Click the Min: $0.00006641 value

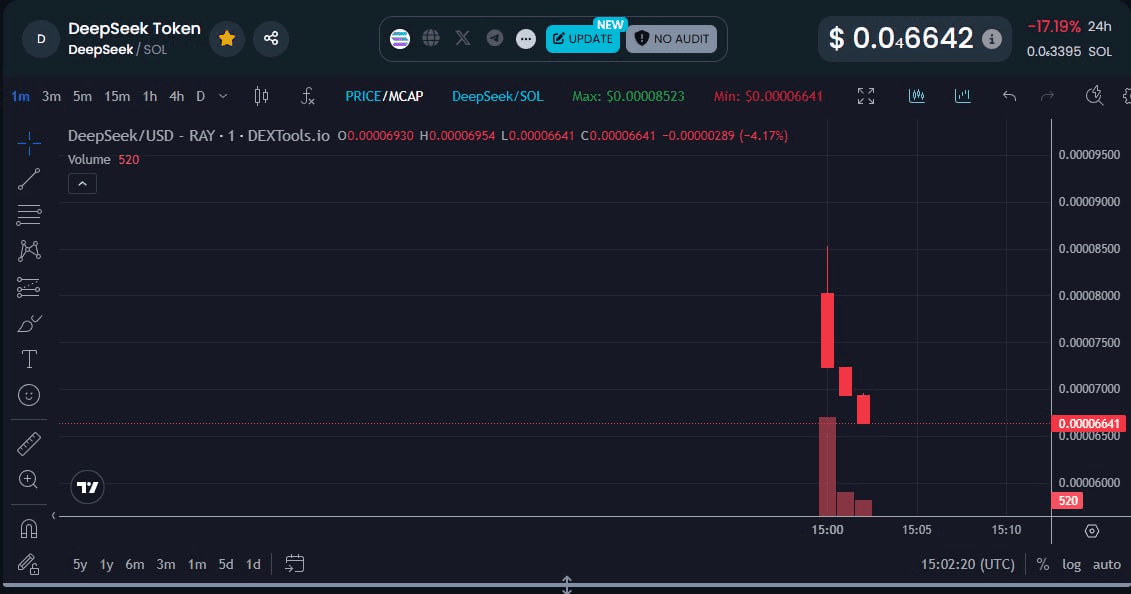point(768,96)
